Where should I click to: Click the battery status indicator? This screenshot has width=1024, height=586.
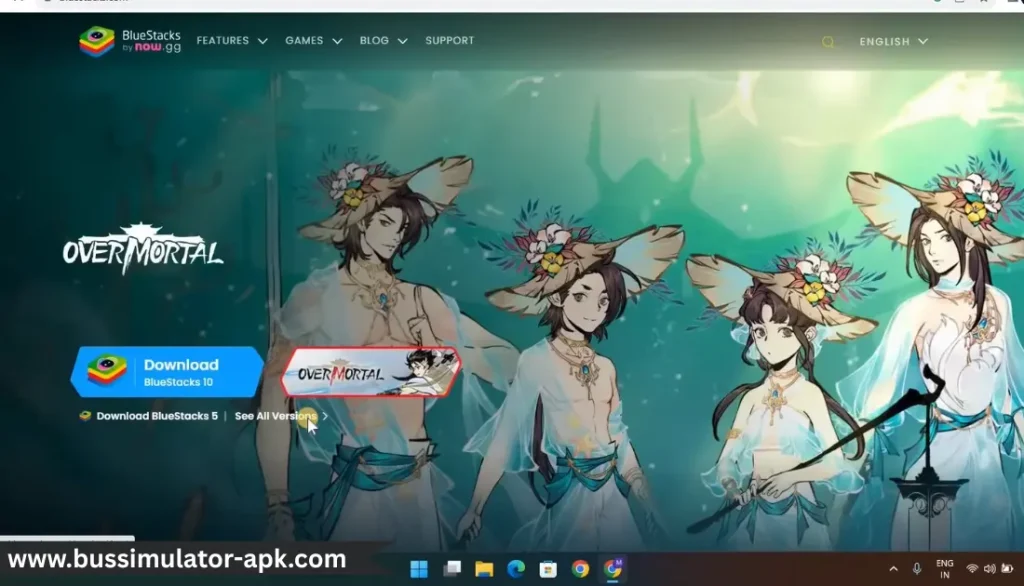[x=1007, y=568]
